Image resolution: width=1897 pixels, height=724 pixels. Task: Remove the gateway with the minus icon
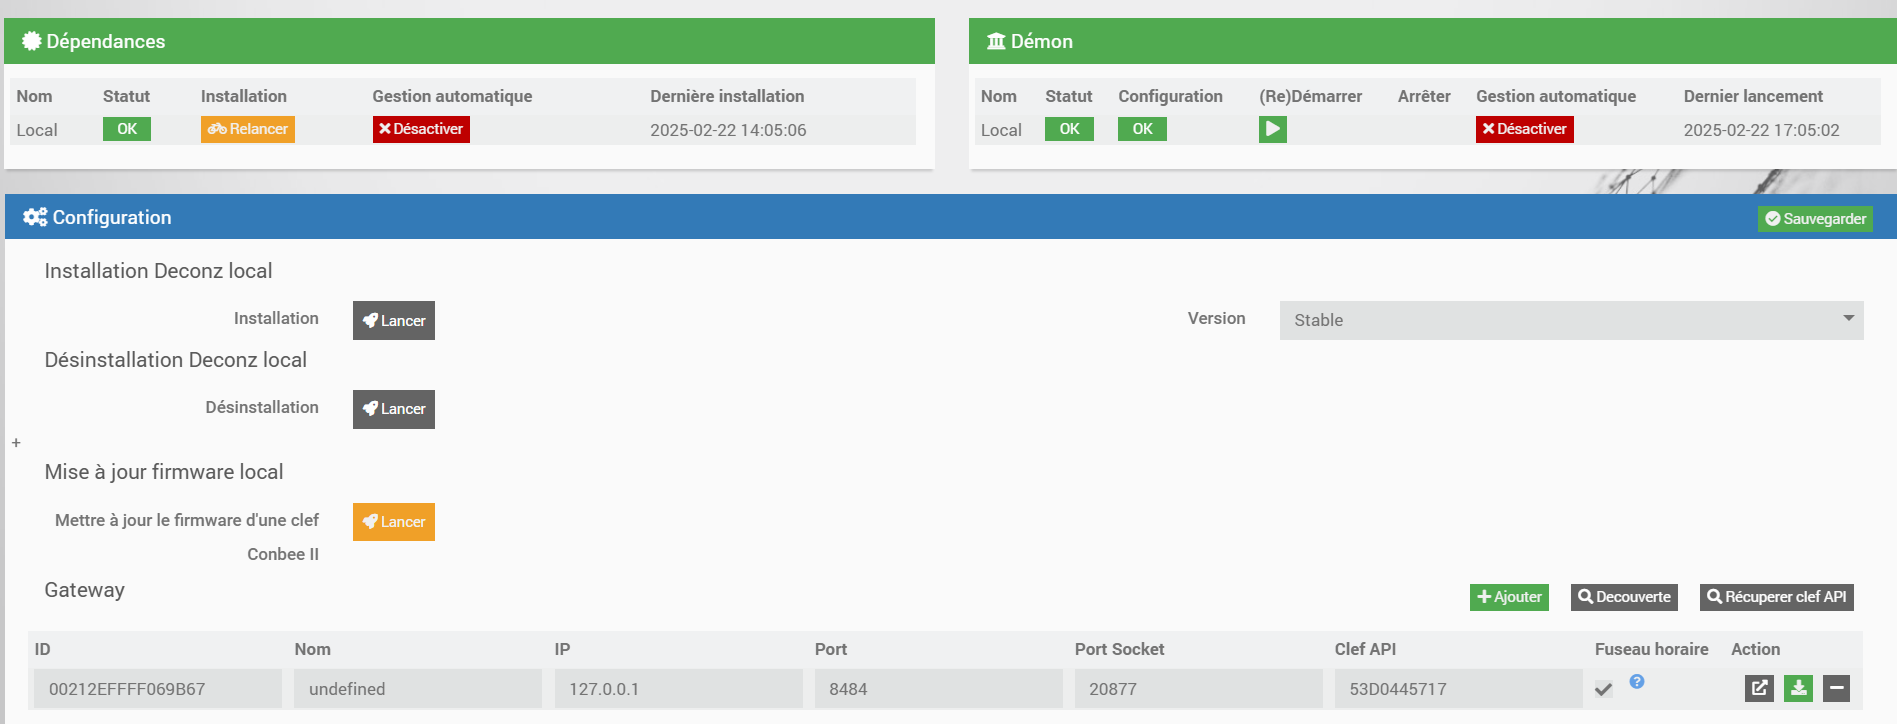pyautogui.click(x=1836, y=688)
